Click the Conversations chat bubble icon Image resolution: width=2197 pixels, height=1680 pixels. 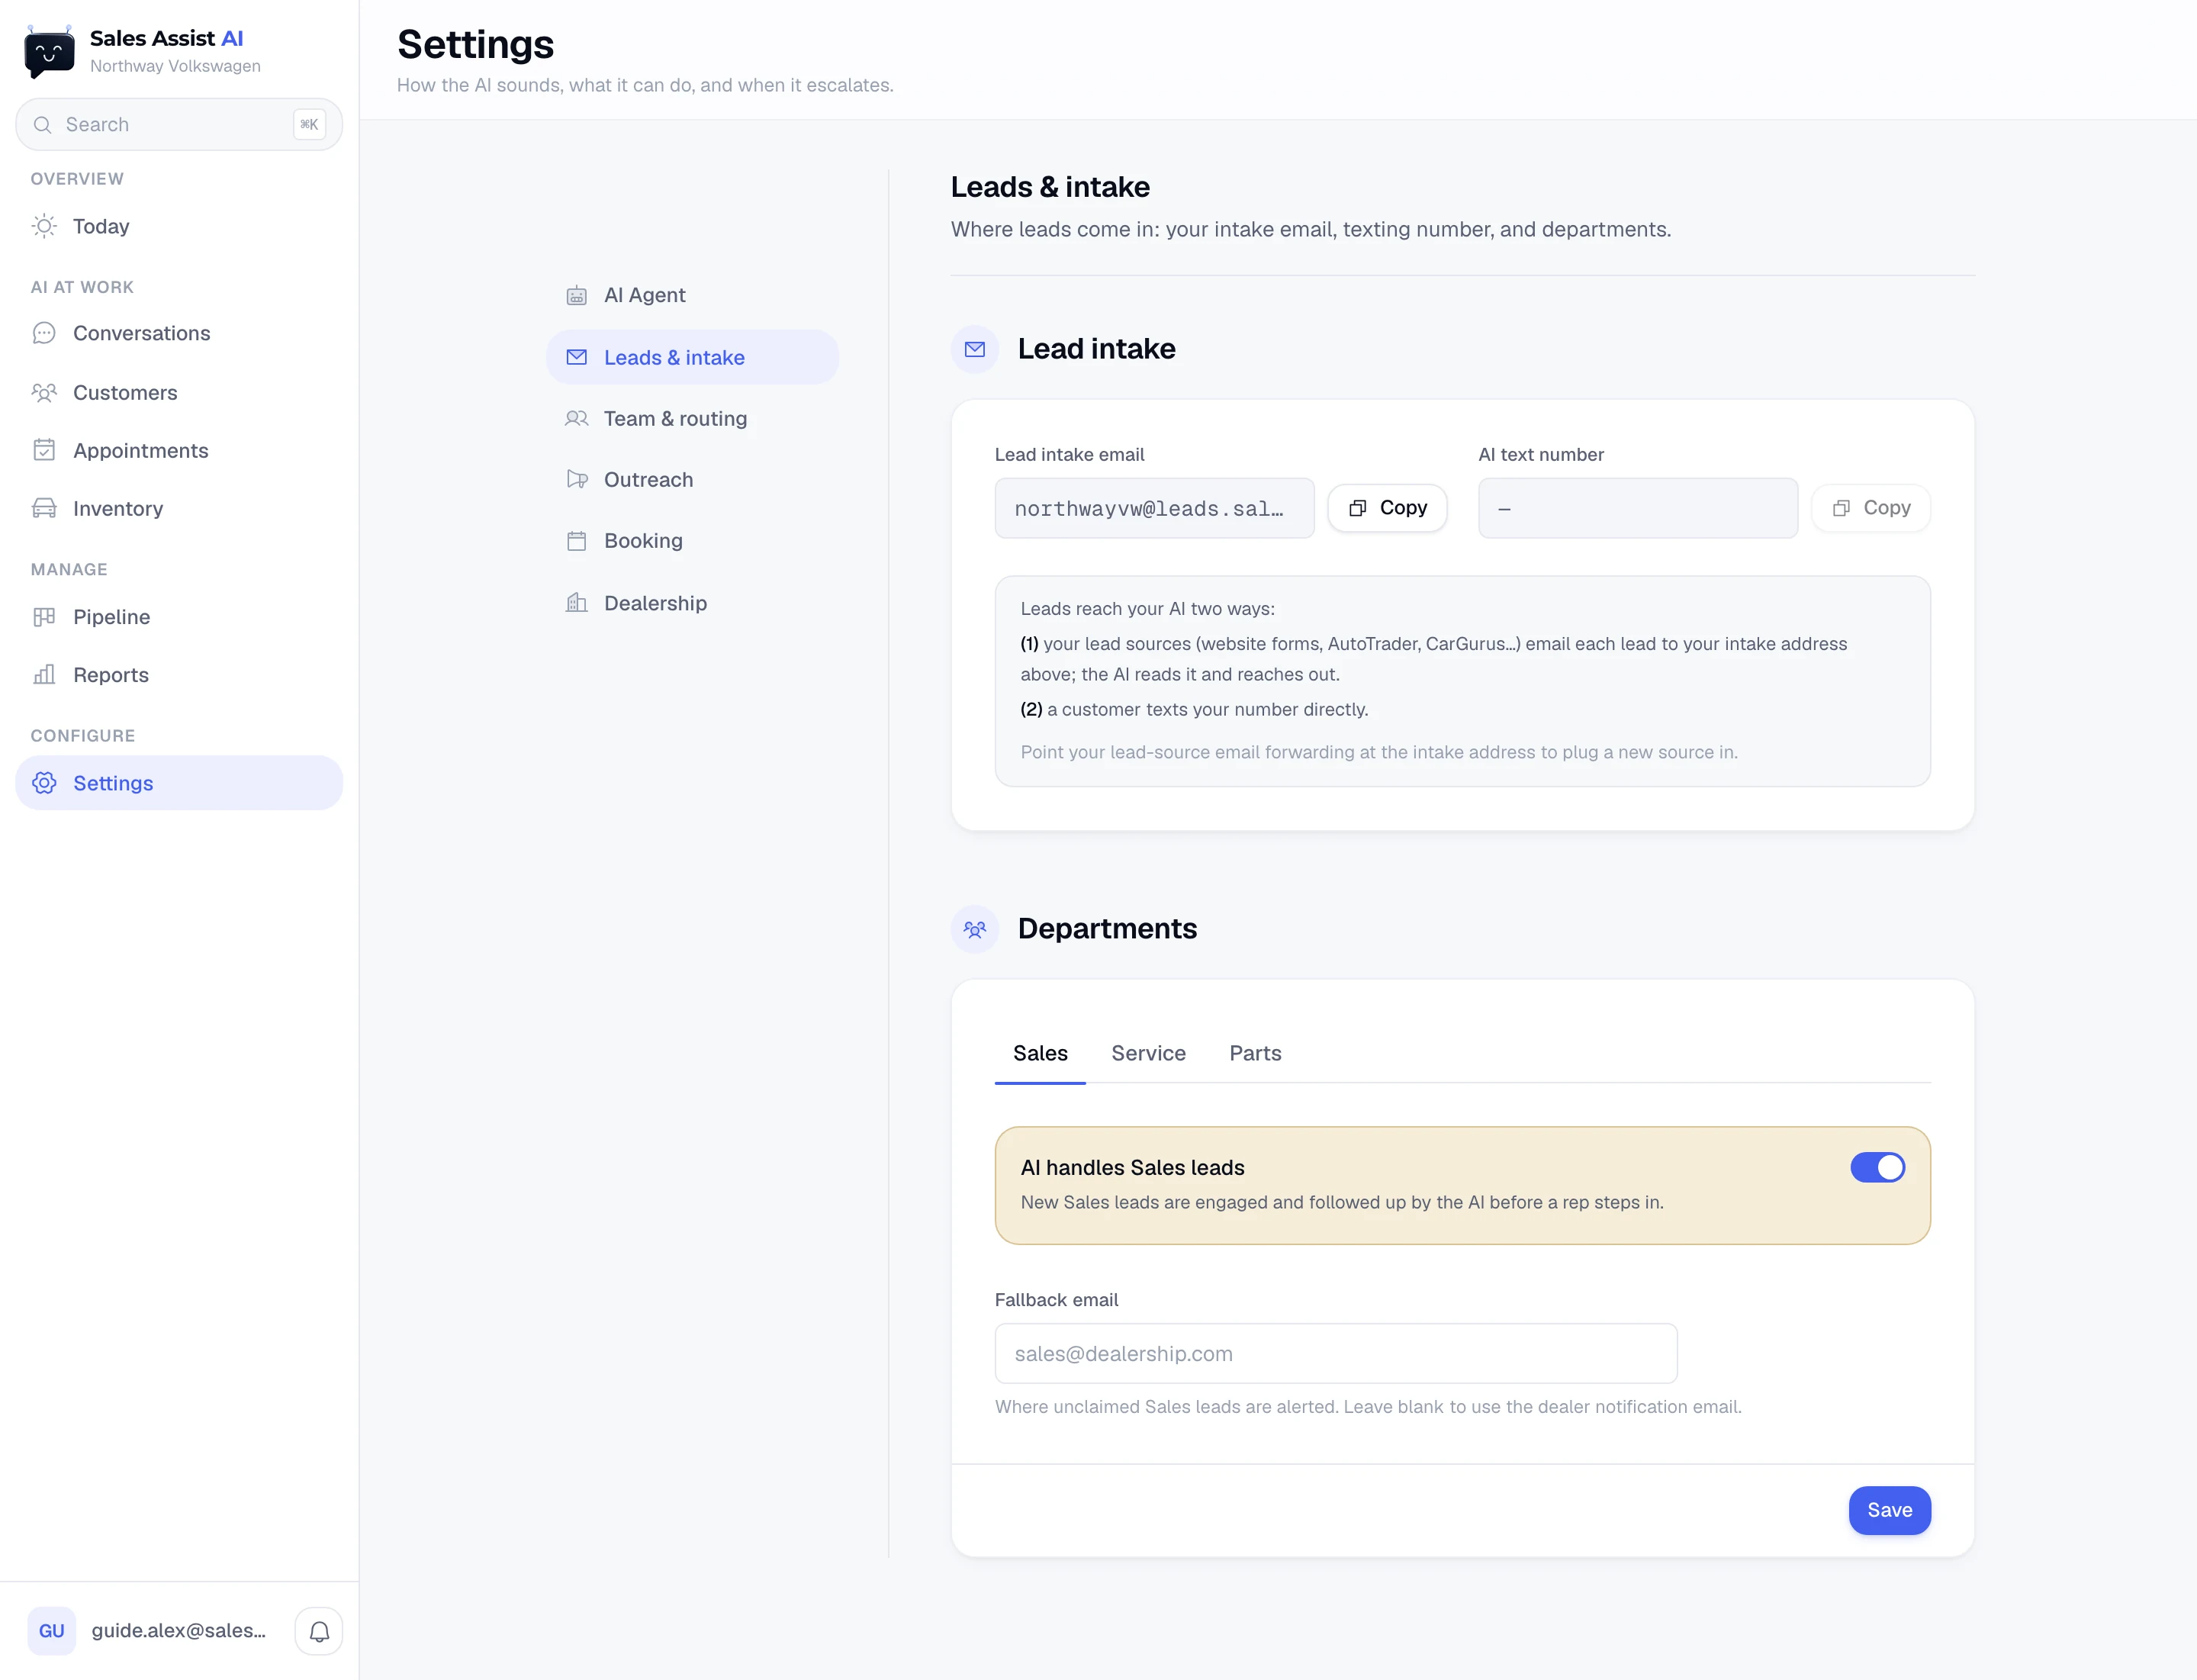point(44,333)
